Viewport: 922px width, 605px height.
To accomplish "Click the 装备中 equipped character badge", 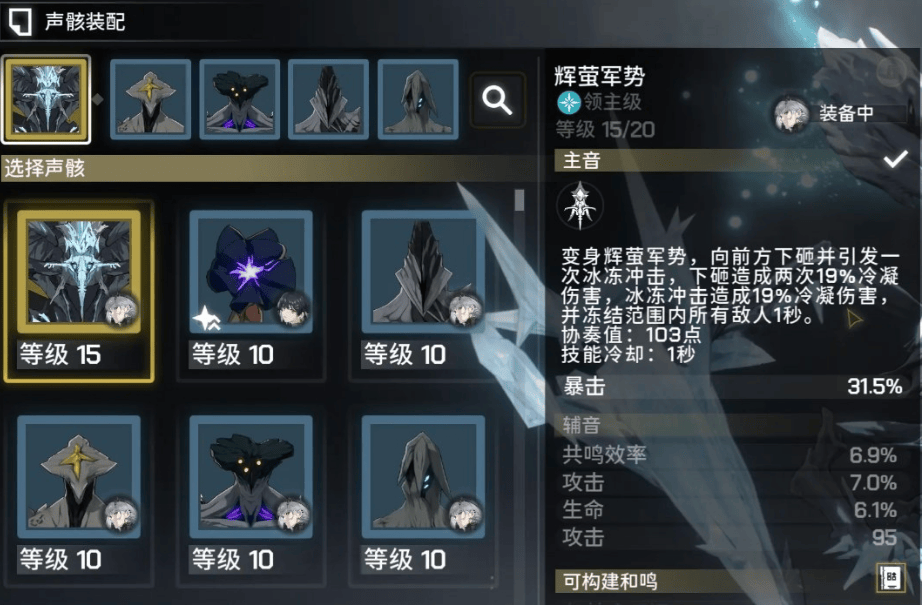I will pos(840,113).
